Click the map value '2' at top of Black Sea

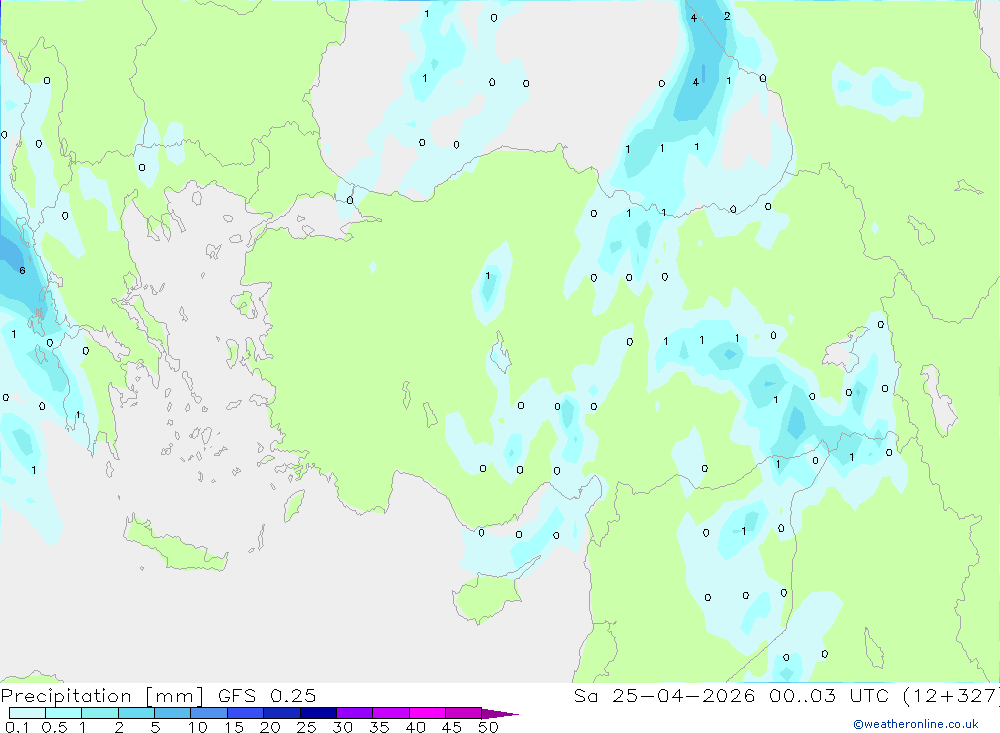click(x=727, y=16)
